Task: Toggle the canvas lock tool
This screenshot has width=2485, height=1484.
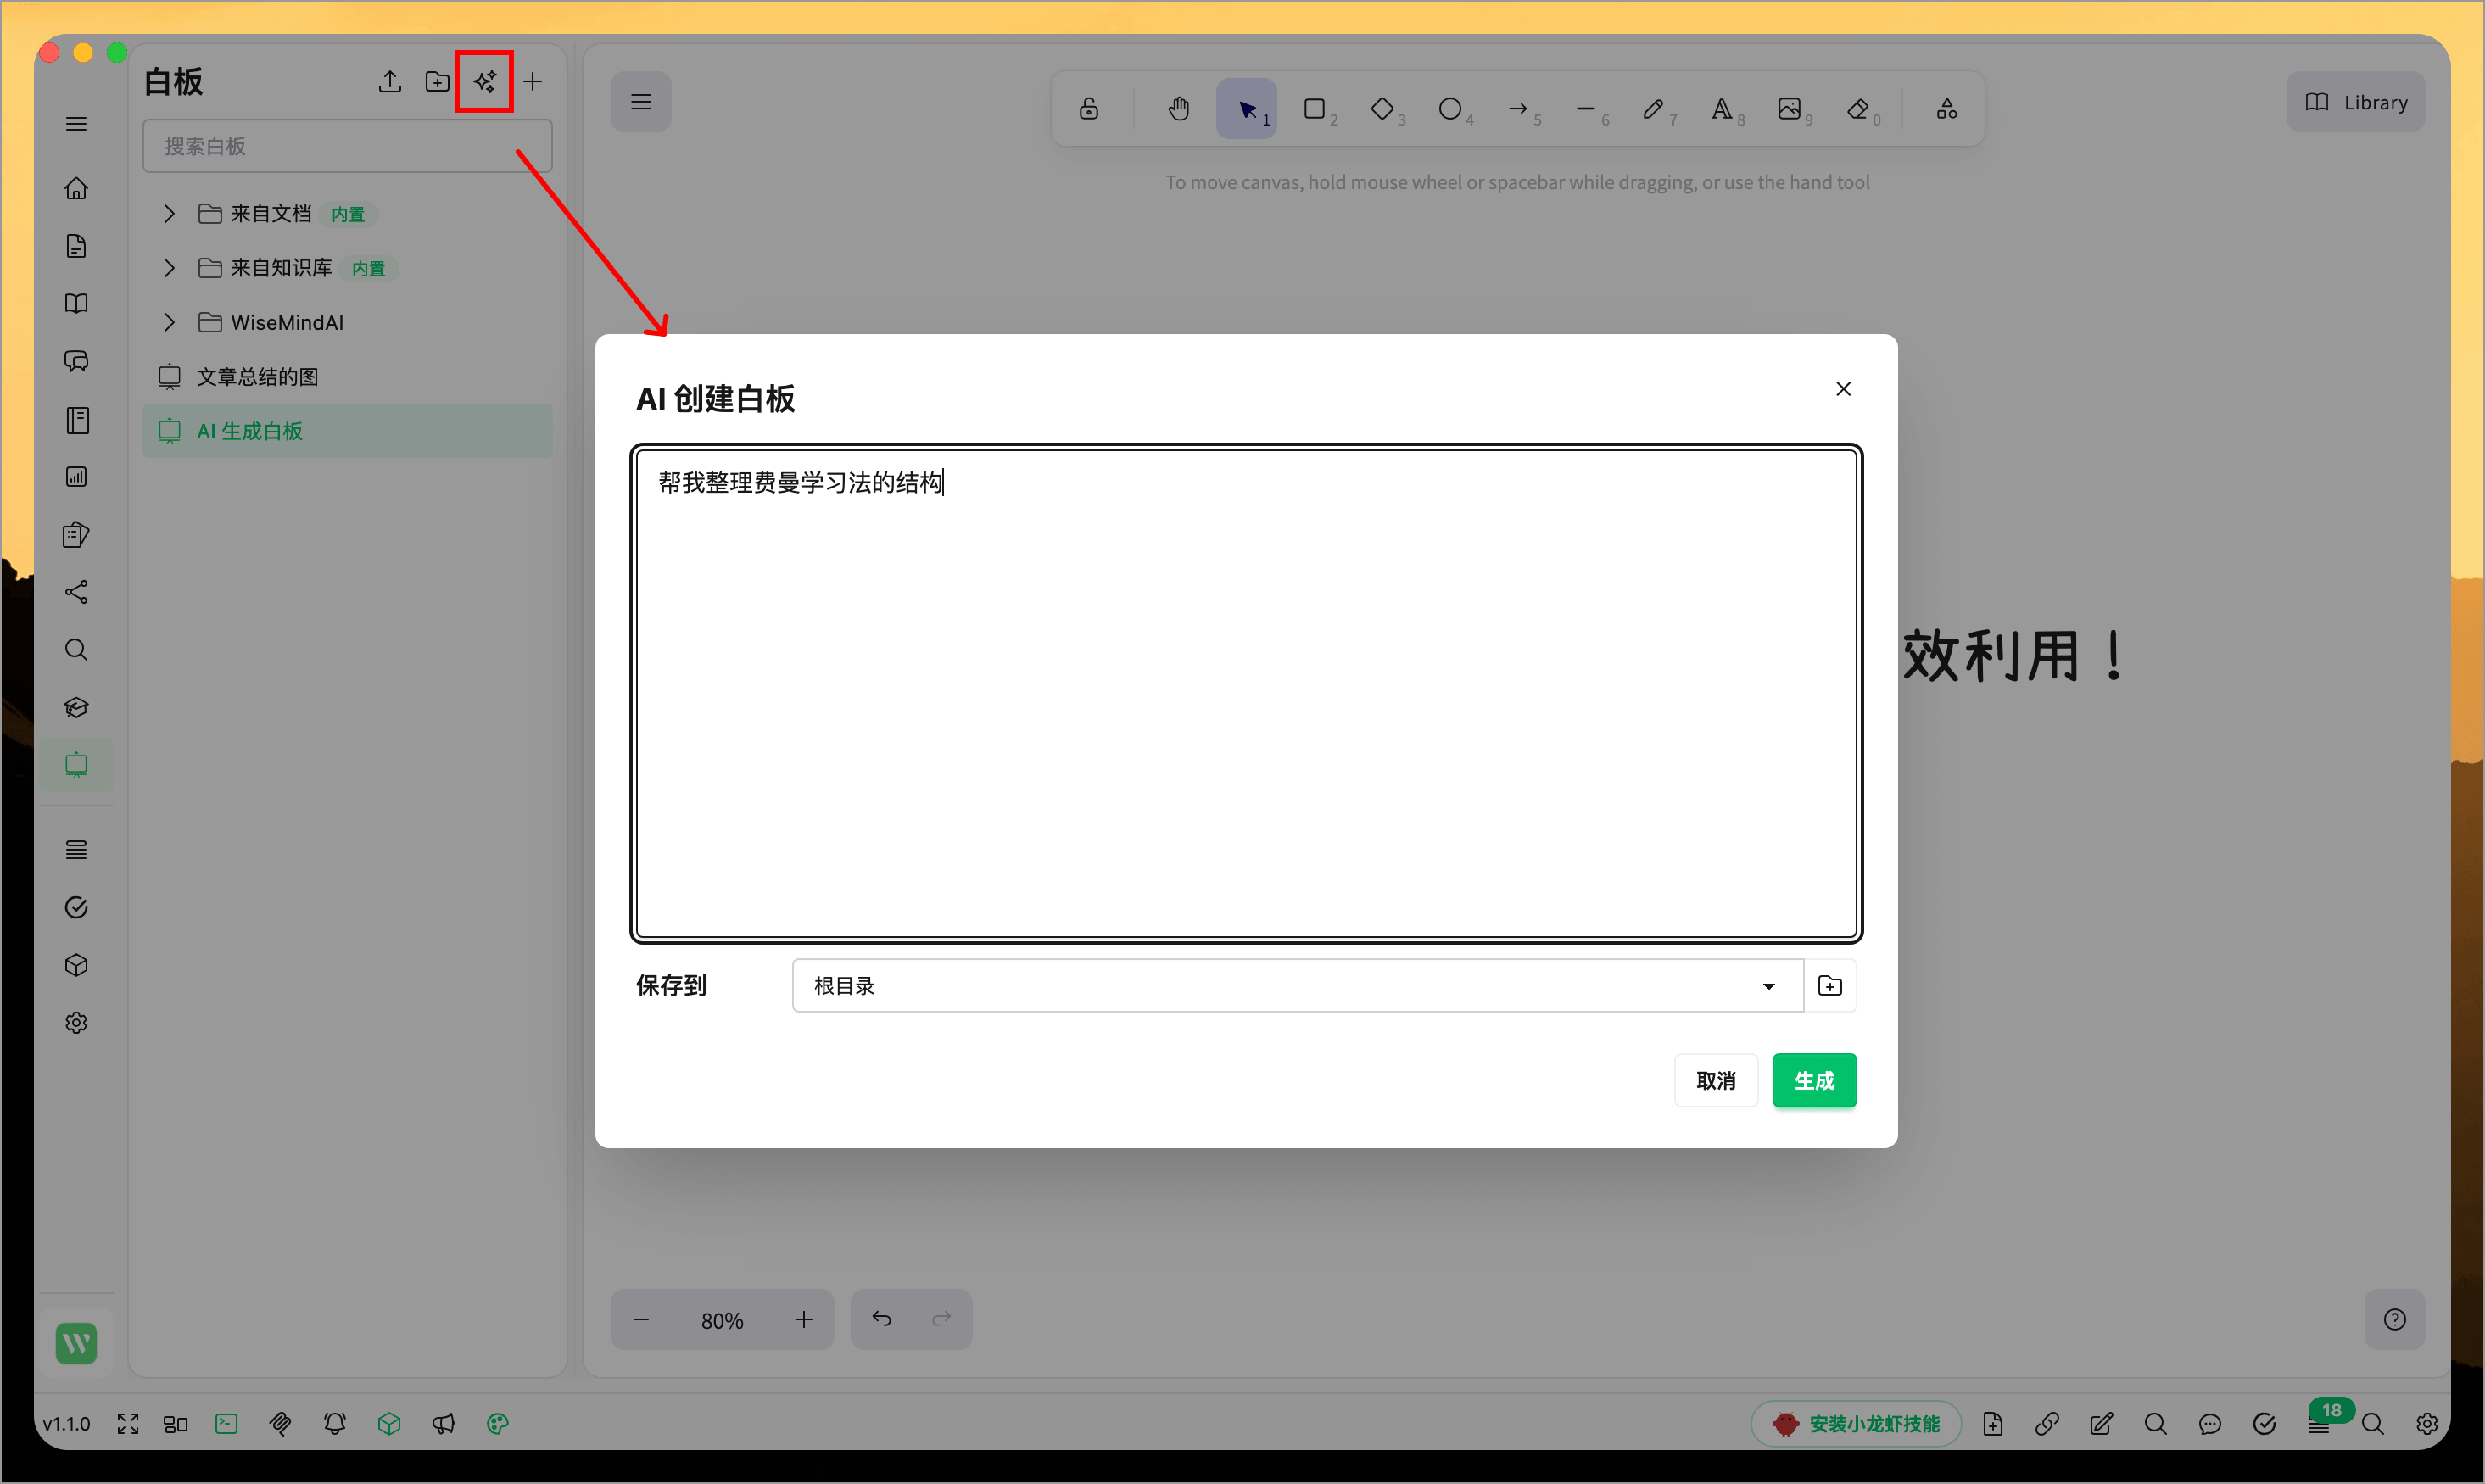Action: 1089,109
